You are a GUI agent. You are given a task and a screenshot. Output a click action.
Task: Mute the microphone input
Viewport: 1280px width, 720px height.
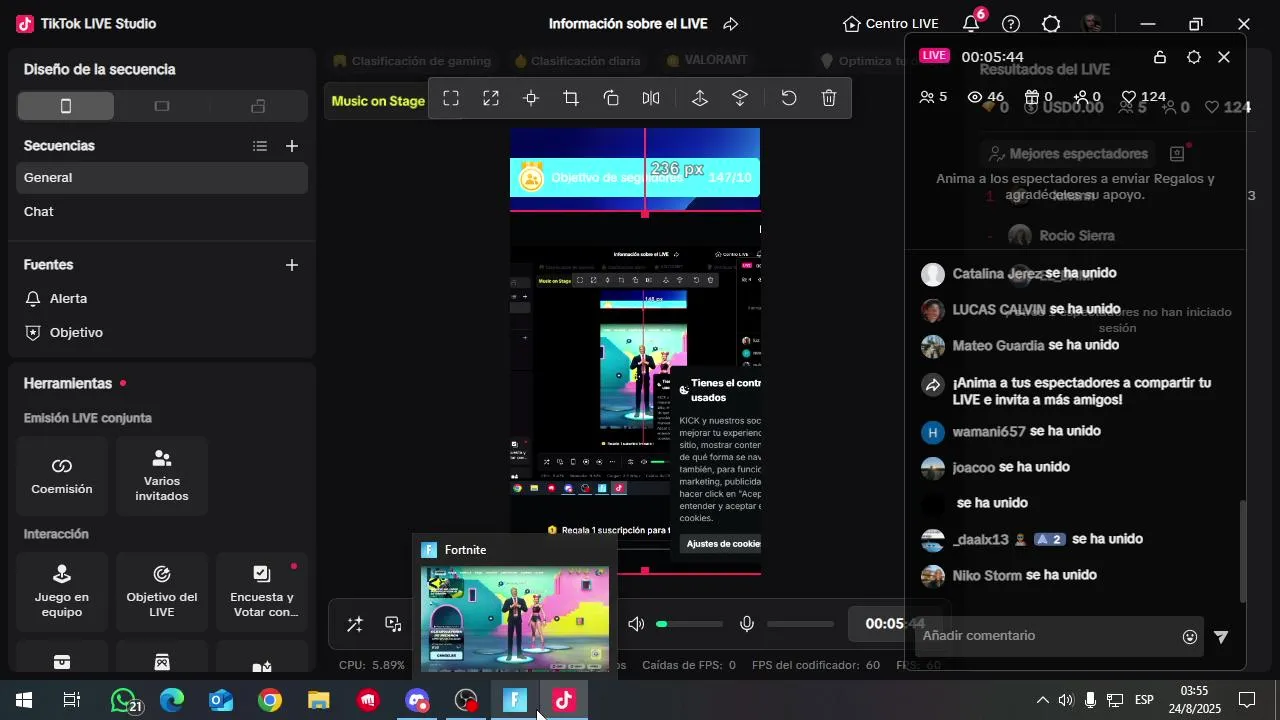[x=747, y=624]
